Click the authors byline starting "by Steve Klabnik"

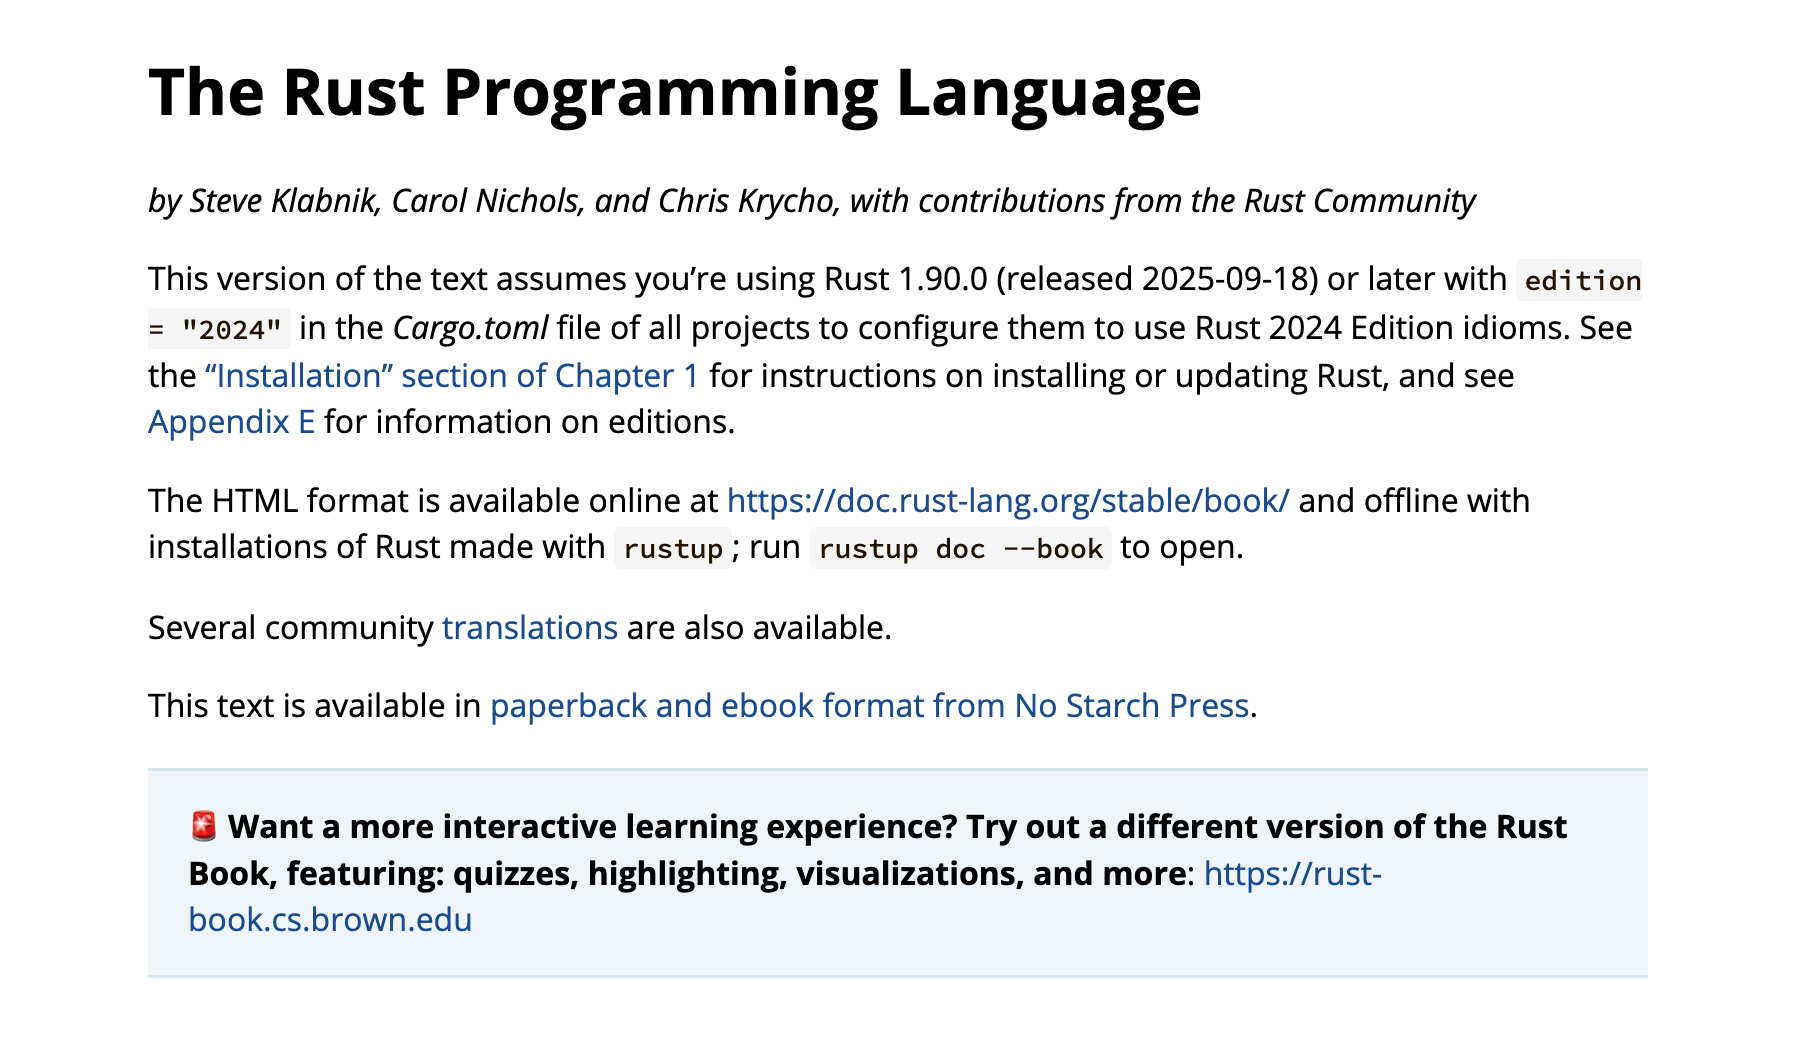coord(812,201)
